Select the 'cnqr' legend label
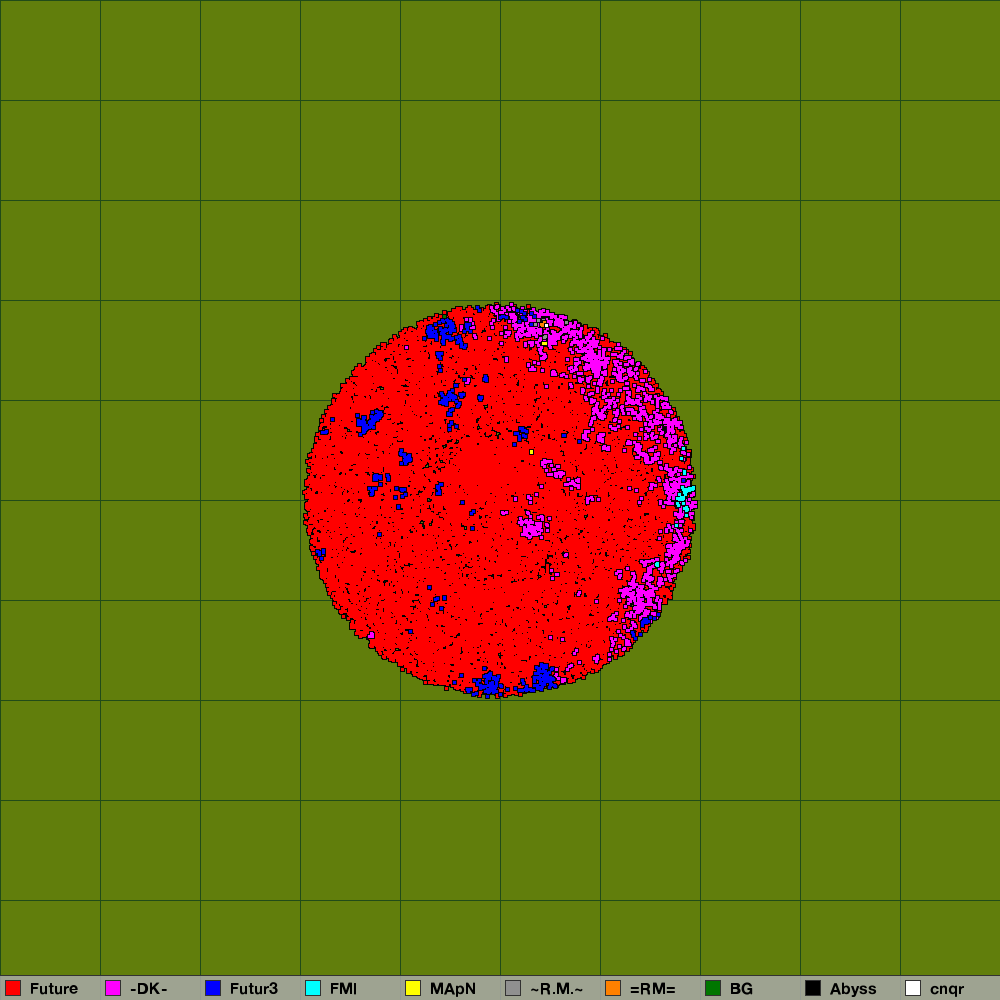The height and width of the screenshot is (1000, 1000). click(947, 989)
